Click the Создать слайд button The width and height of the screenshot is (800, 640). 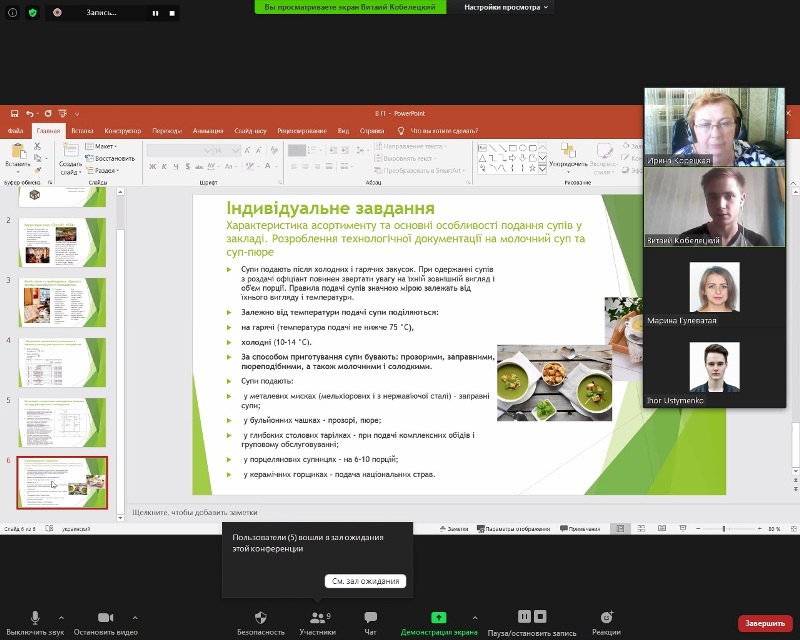coord(70,159)
